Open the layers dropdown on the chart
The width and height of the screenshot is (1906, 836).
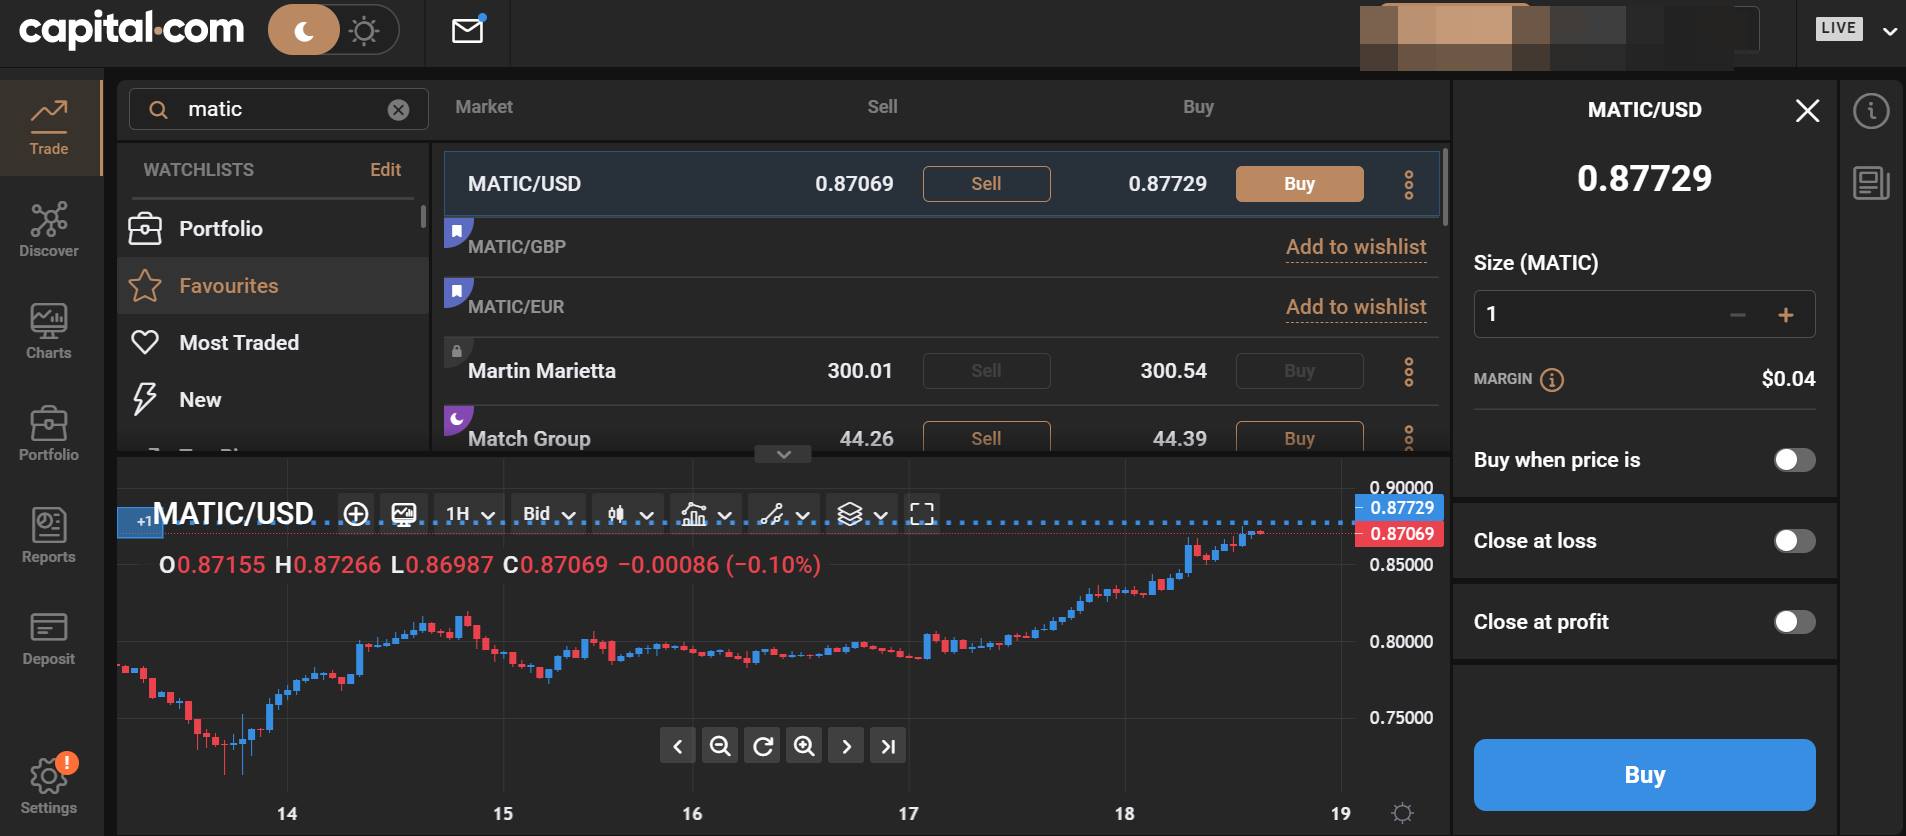click(863, 514)
